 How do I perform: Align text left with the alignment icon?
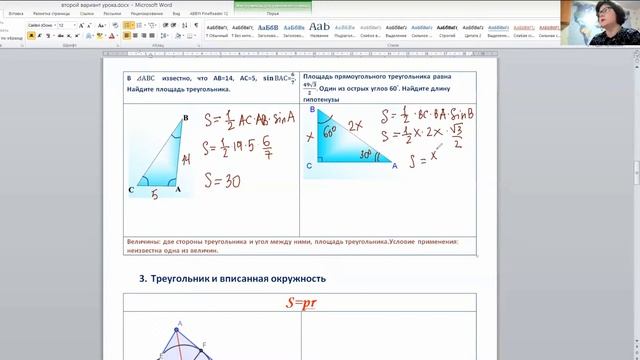(127, 36)
